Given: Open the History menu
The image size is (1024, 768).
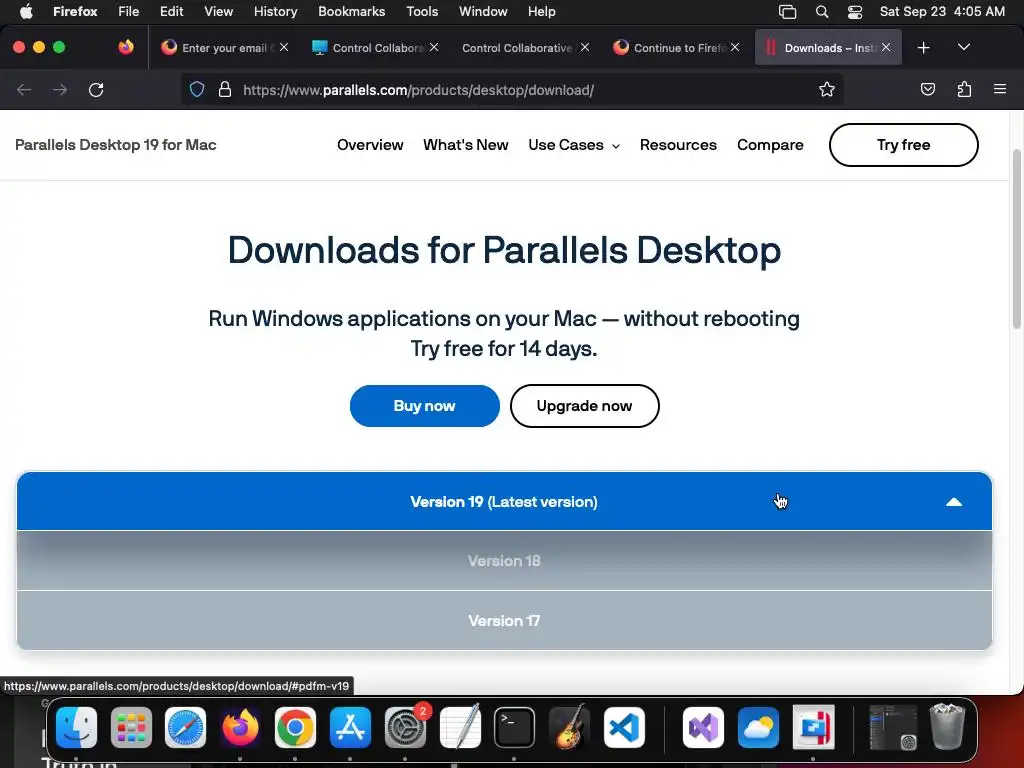Looking at the screenshot, I should click(x=275, y=11).
